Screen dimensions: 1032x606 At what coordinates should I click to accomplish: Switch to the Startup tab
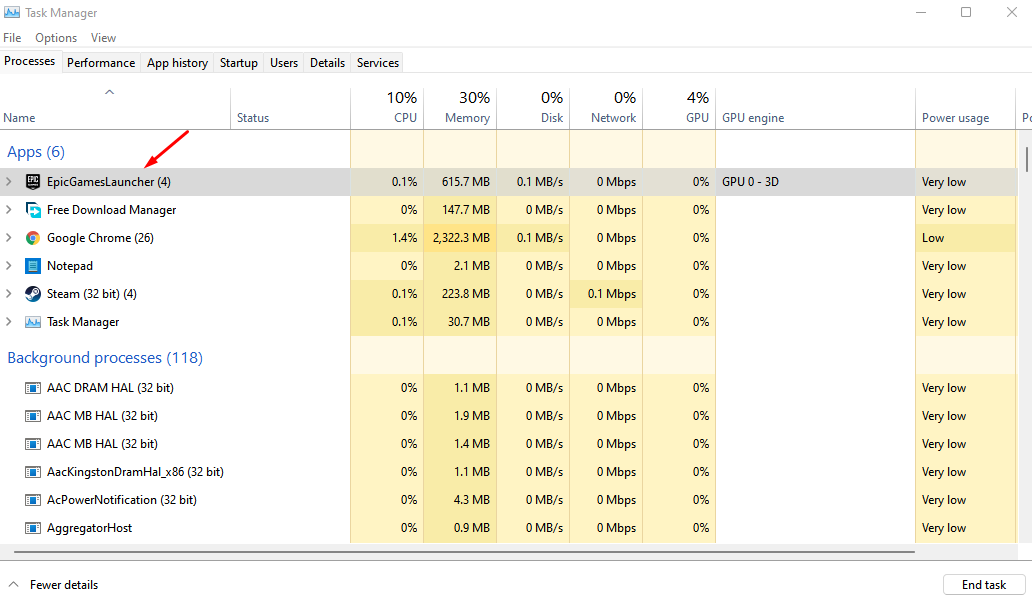point(238,63)
